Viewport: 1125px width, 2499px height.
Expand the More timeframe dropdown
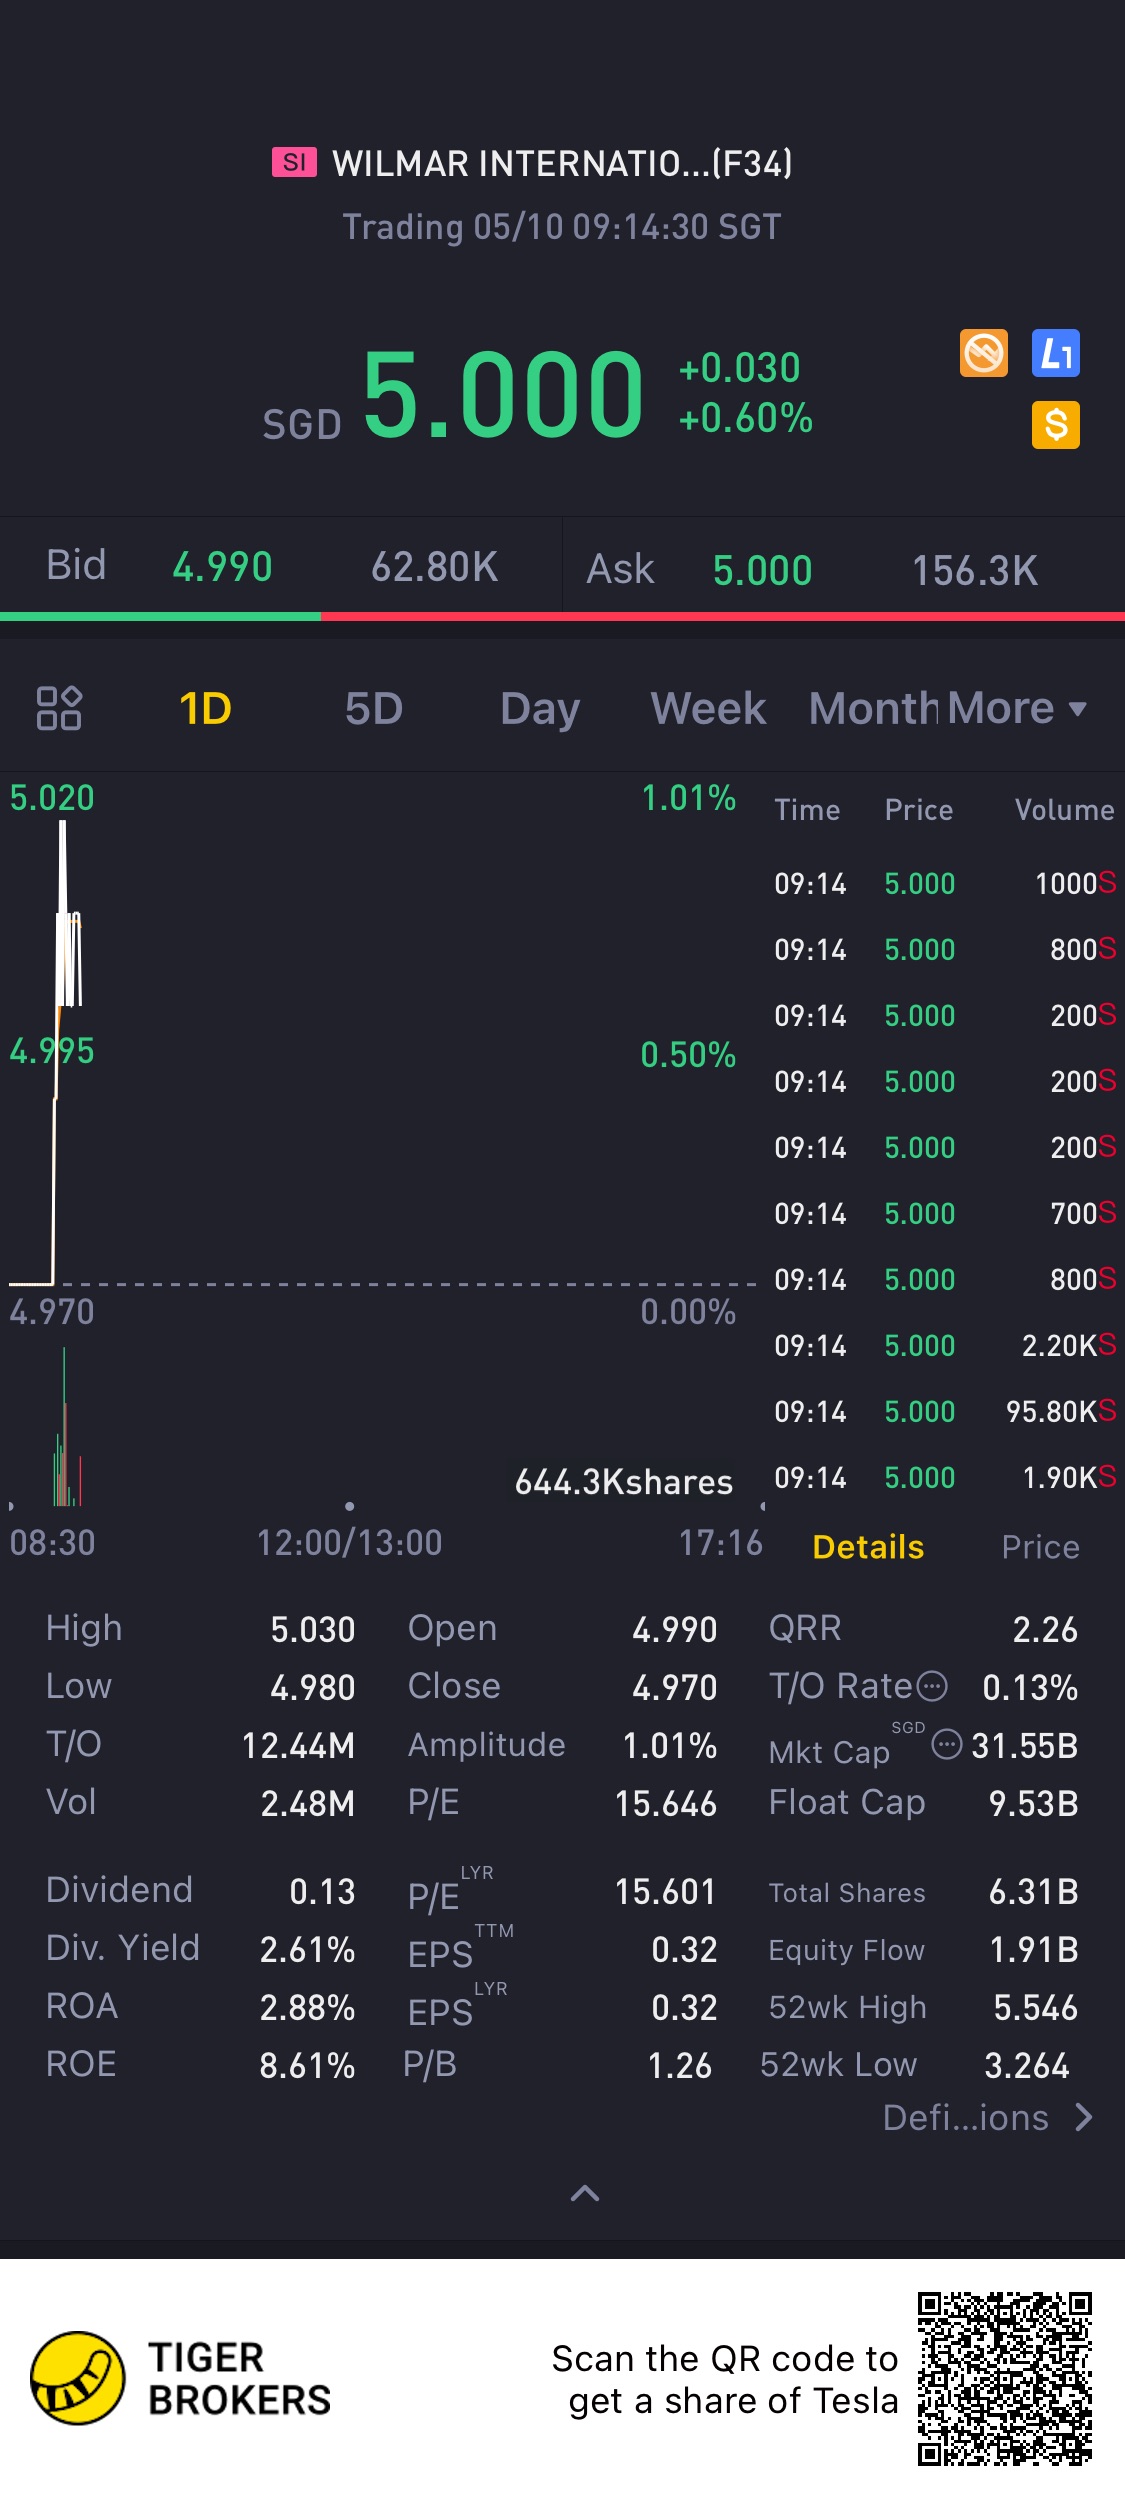[x=1016, y=709]
